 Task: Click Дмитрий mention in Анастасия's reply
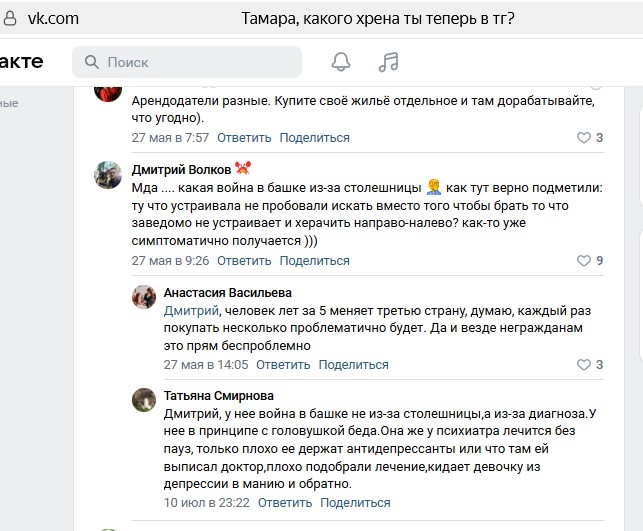coord(190,311)
